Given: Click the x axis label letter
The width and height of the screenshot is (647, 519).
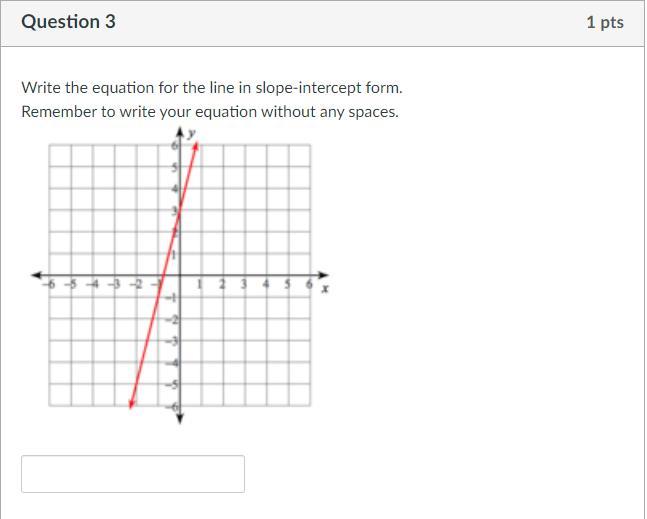Looking at the screenshot, I should tap(325, 288).
